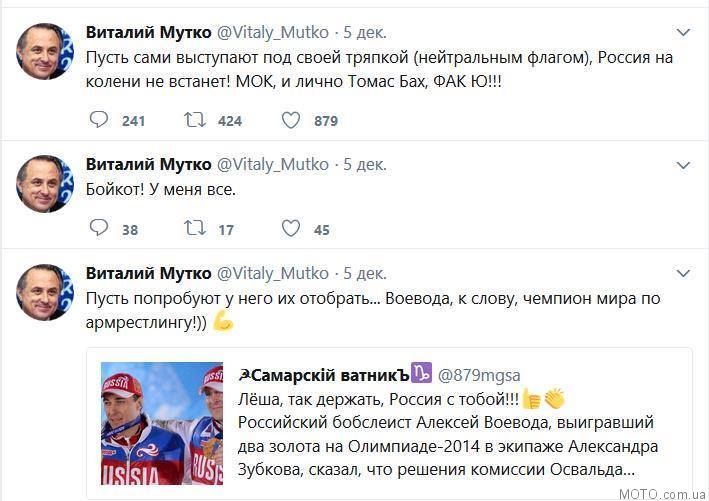This screenshot has width=709, height=501.
Task: Click the avatar on the third tweet
Action: 45,293
